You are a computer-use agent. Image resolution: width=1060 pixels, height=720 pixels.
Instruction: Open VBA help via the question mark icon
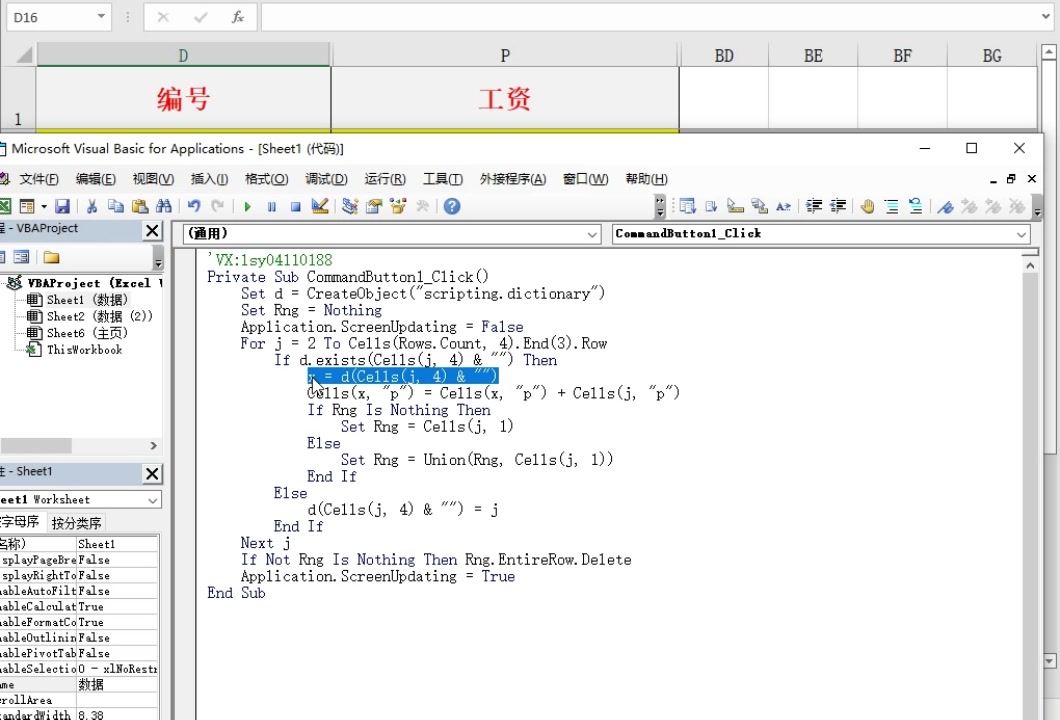(x=451, y=206)
